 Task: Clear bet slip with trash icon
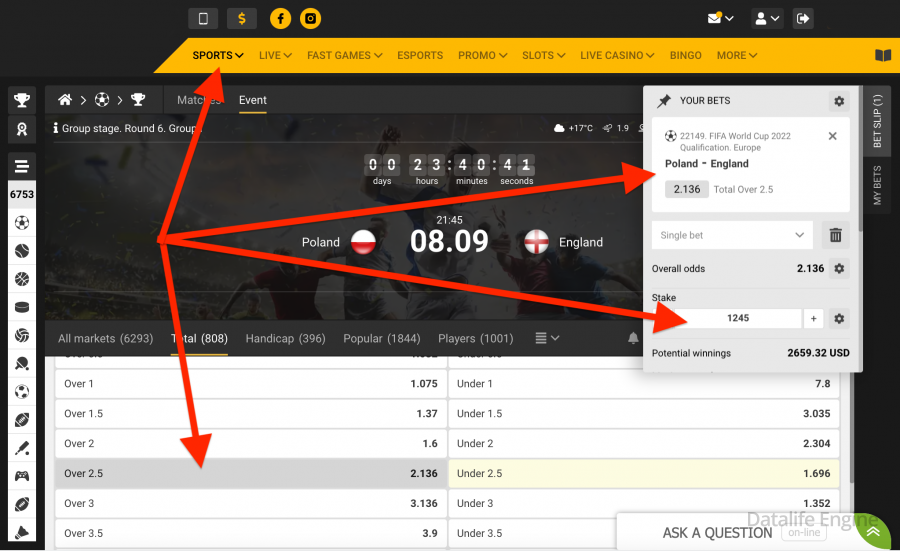point(836,235)
